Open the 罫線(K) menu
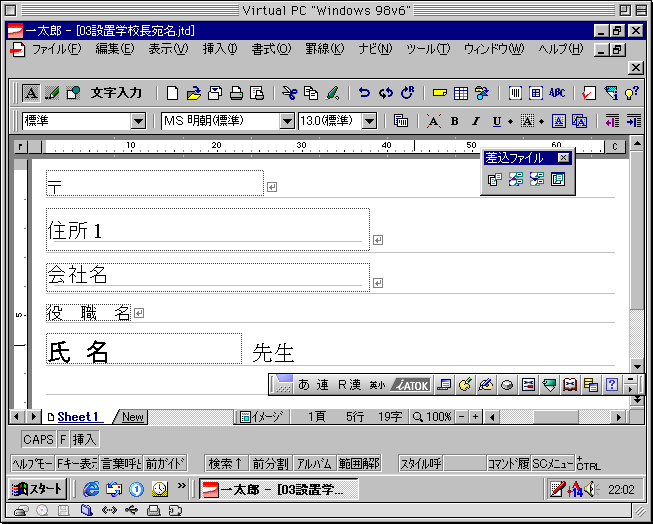The width and height of the screenshot is (653, 524). point(325,49)
